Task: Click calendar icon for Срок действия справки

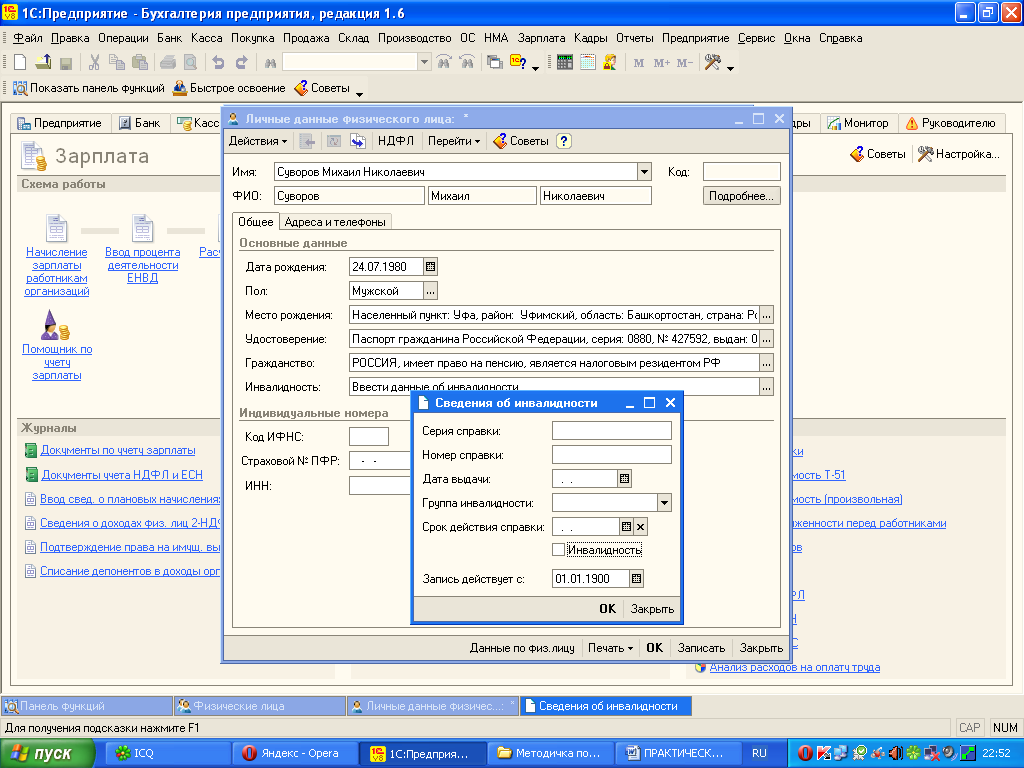Action: pyautogui.click(x=626, y=526)
